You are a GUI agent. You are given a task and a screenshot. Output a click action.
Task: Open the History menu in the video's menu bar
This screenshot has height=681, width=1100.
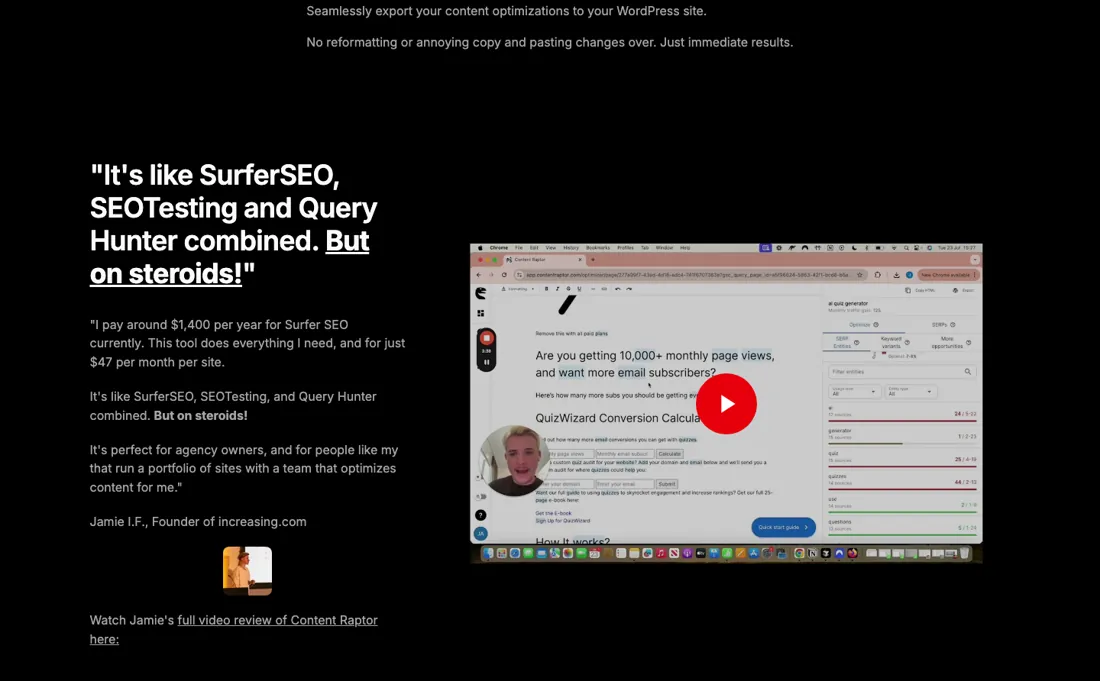point(571,248)
